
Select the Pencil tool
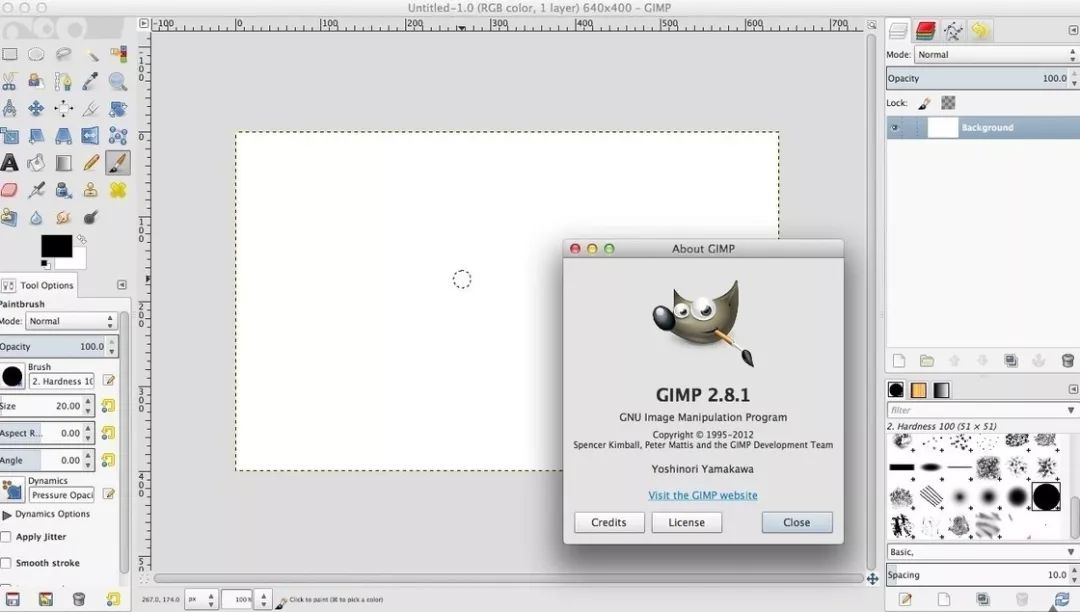(x=91, y=162)
